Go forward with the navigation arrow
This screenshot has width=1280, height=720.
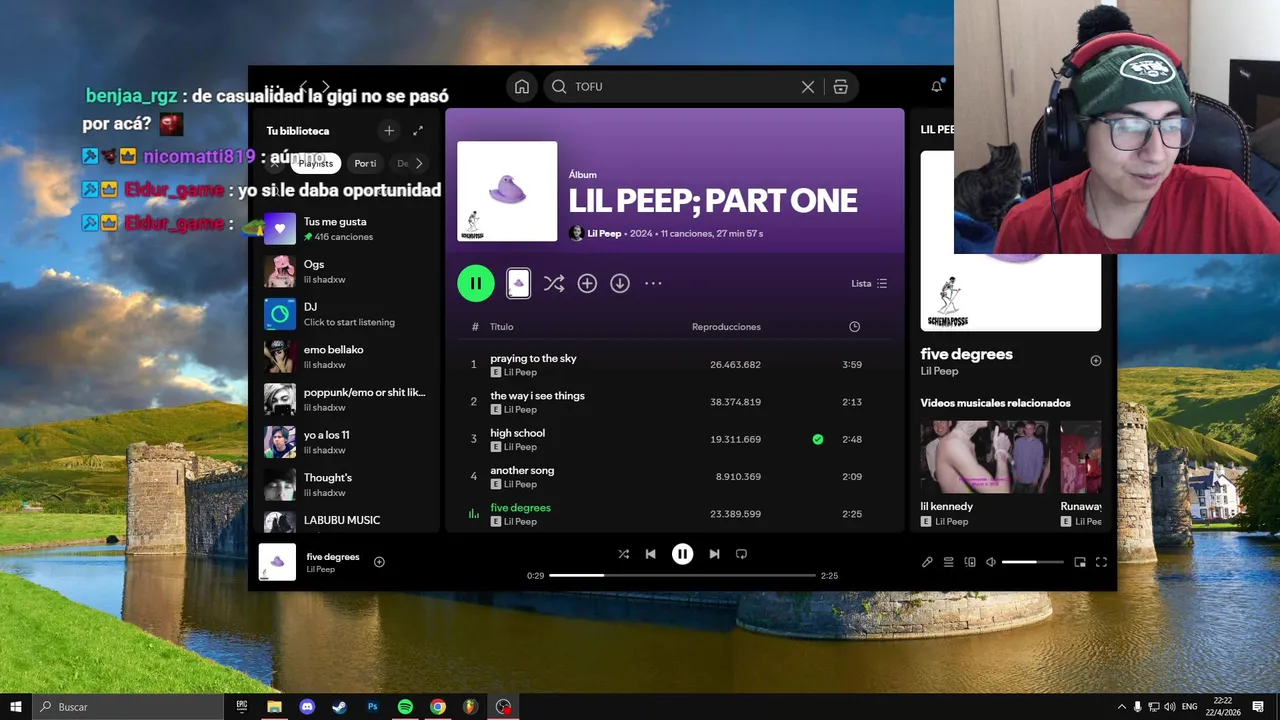click(325, 87)
